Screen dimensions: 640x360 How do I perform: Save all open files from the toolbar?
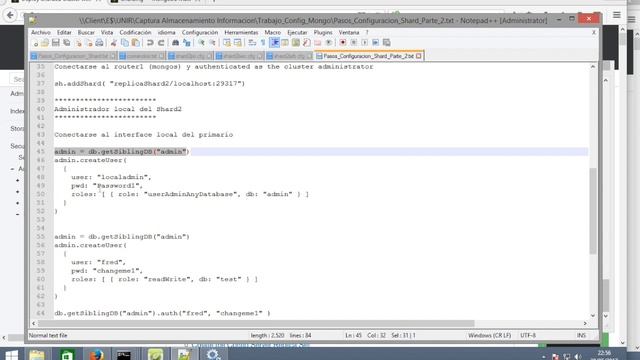click(67, 43)
